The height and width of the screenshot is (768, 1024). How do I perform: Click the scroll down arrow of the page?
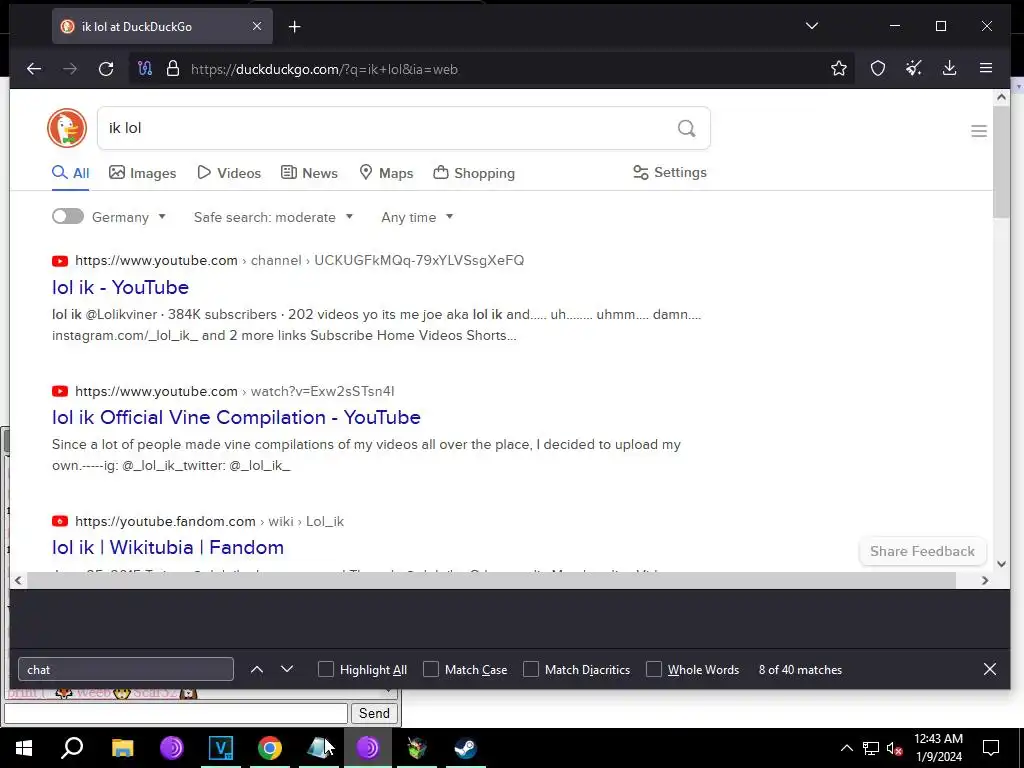tap(1001, 564)
